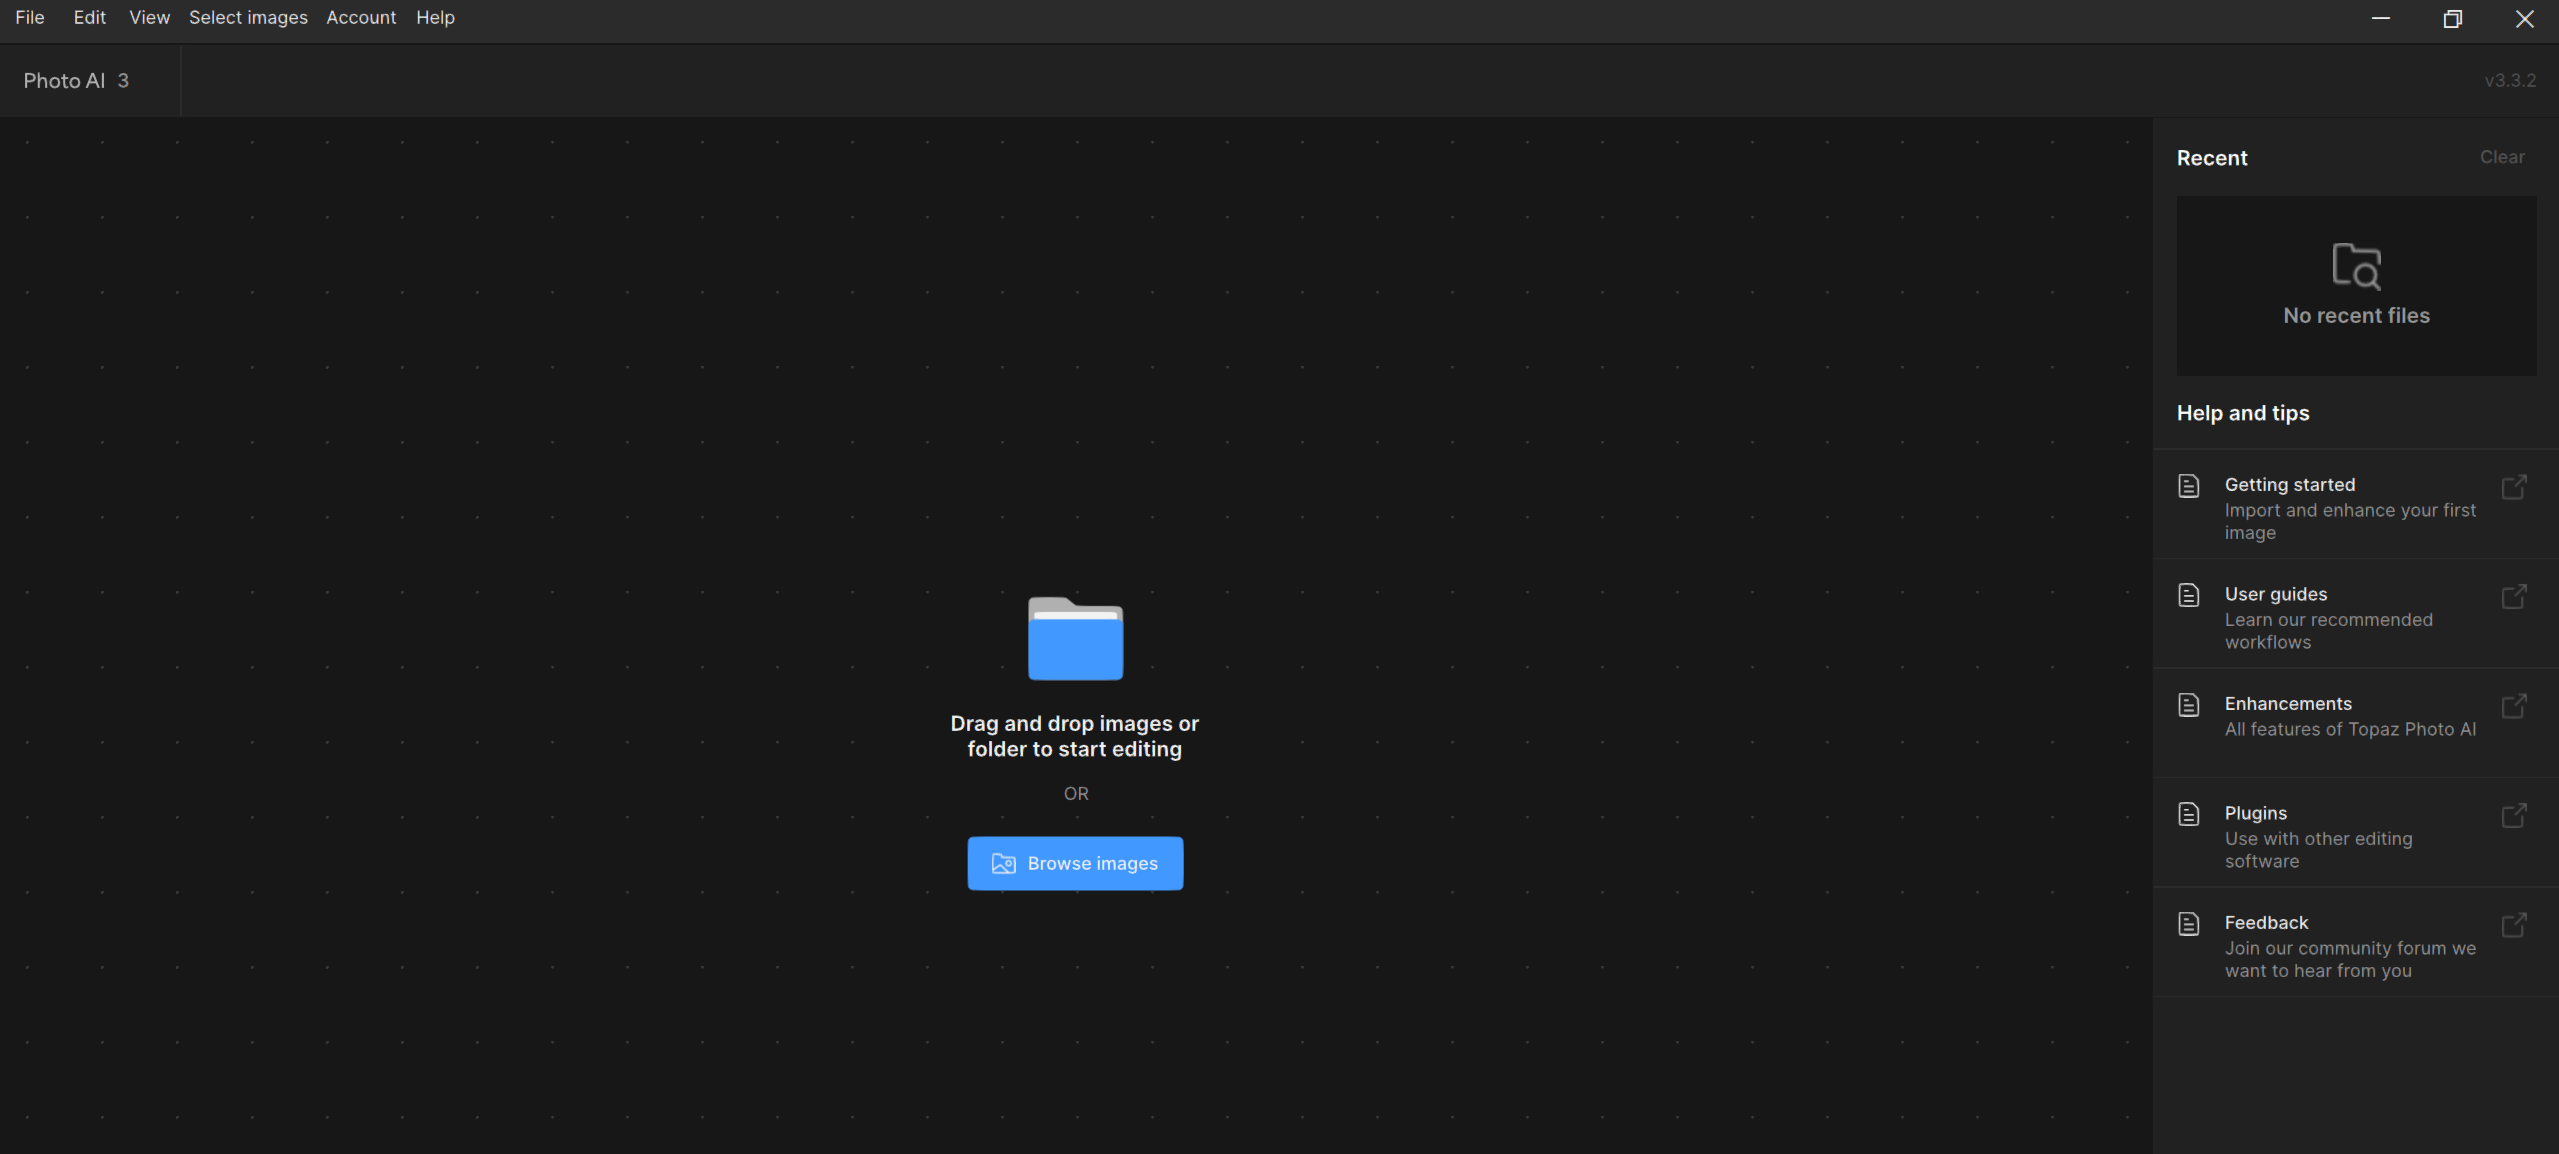
Task: Open the Getting started guide
Action: pyautogui.click(x=2355, y=504)
